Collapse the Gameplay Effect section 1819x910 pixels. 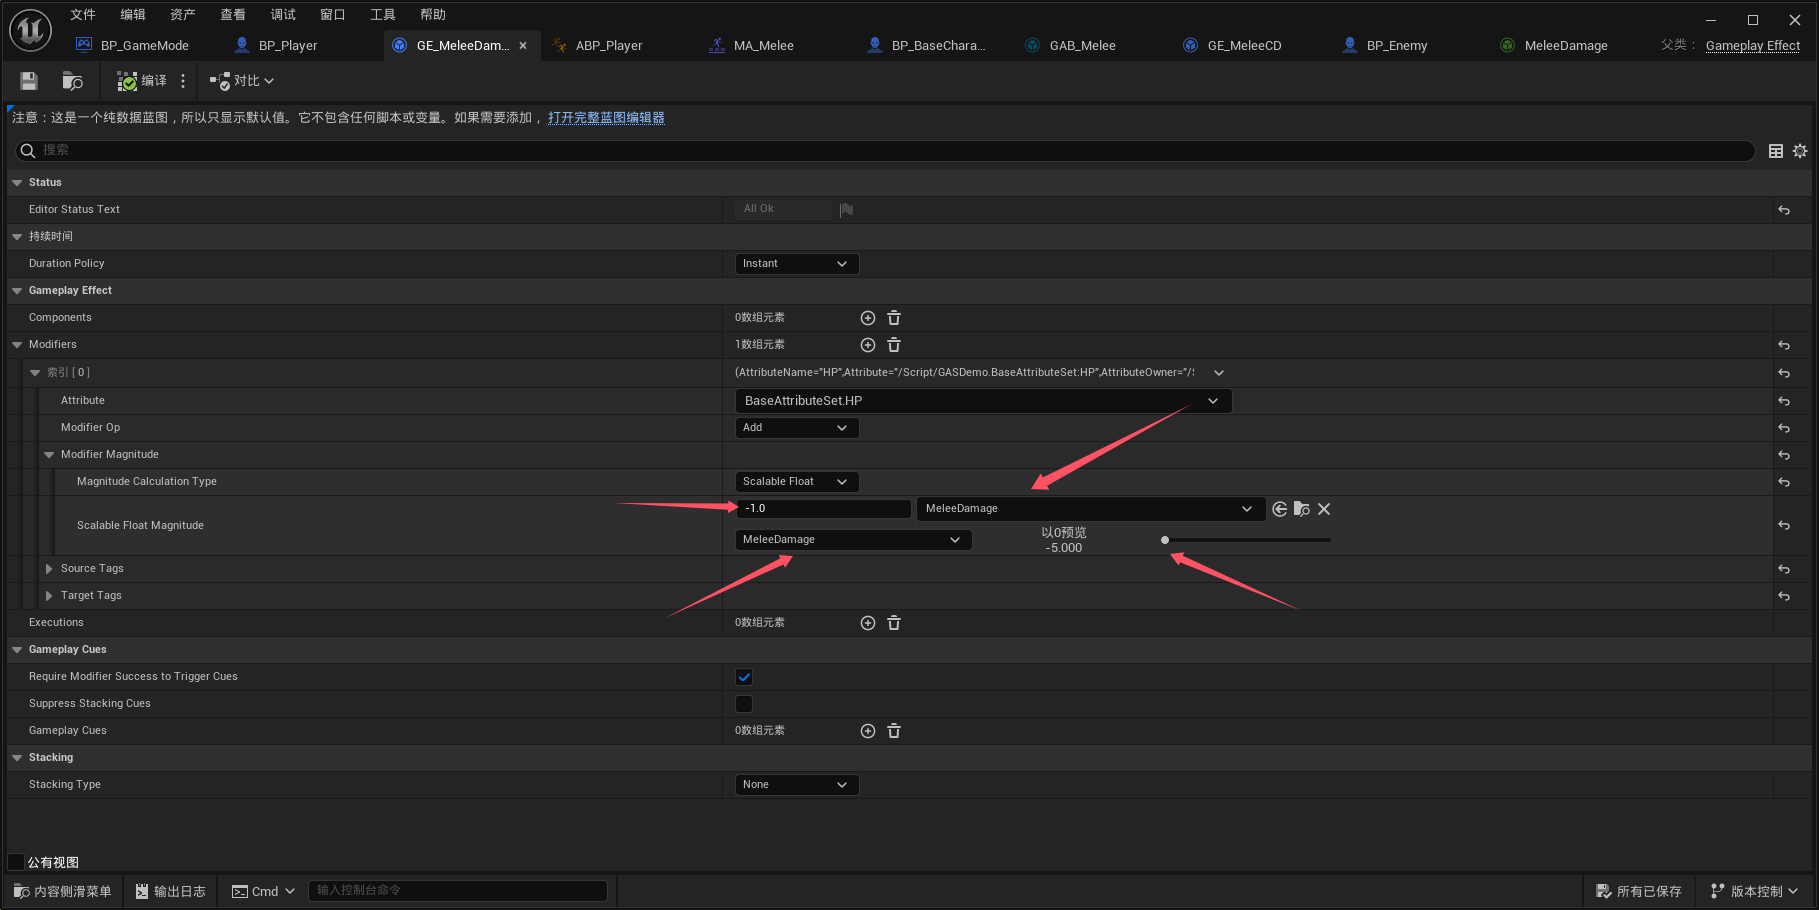point(17,291)
